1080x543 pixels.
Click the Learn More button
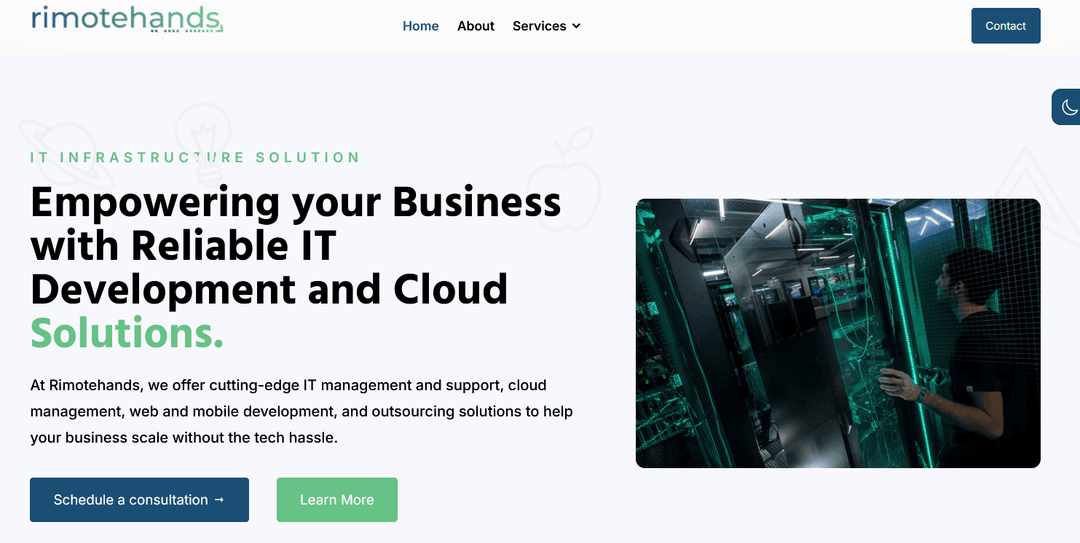click(x=337, y=500)
